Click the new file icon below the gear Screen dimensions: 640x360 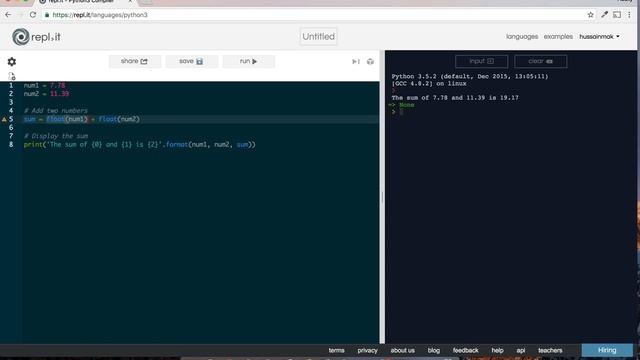[11, 76]
